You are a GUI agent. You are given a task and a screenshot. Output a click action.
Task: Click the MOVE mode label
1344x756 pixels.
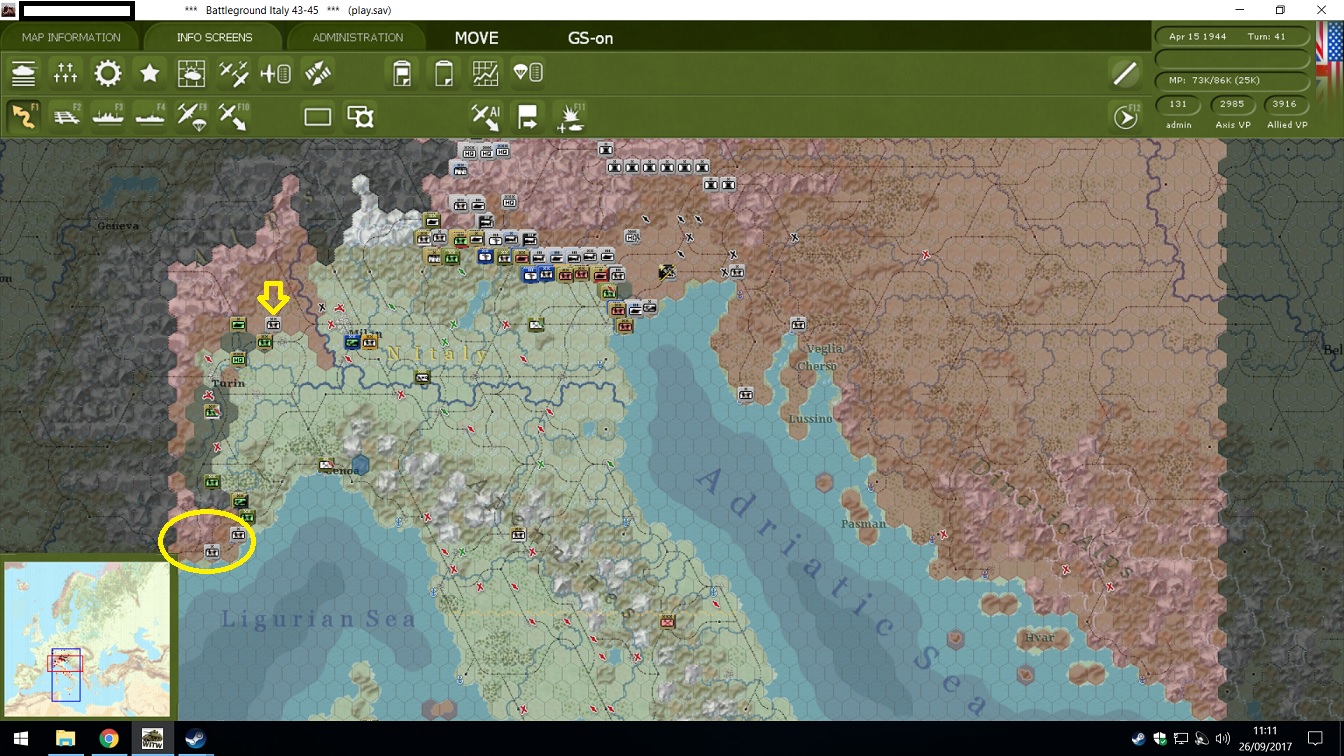point(476,38)
